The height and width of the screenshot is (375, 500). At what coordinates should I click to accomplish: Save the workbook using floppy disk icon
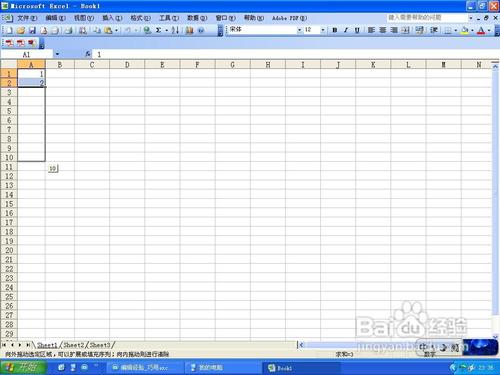[x=32, y=30]
